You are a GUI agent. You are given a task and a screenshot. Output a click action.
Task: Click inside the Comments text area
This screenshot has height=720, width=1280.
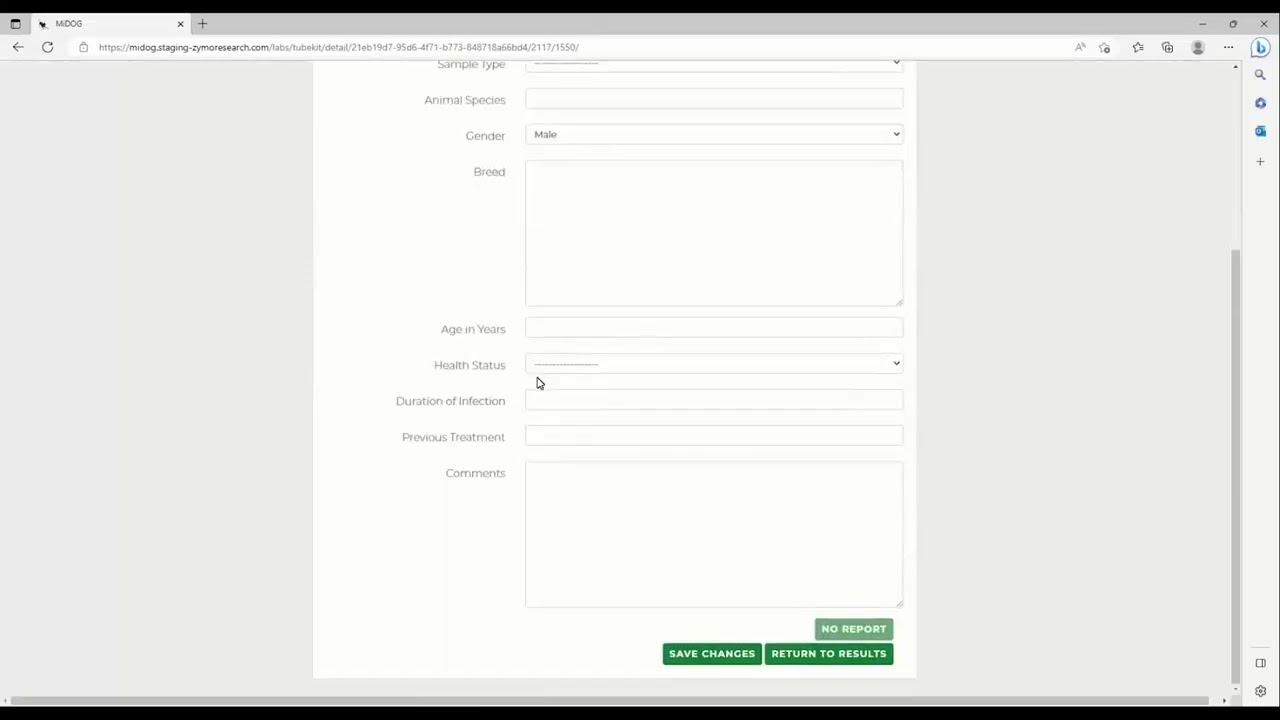click(x=714, y=534)
